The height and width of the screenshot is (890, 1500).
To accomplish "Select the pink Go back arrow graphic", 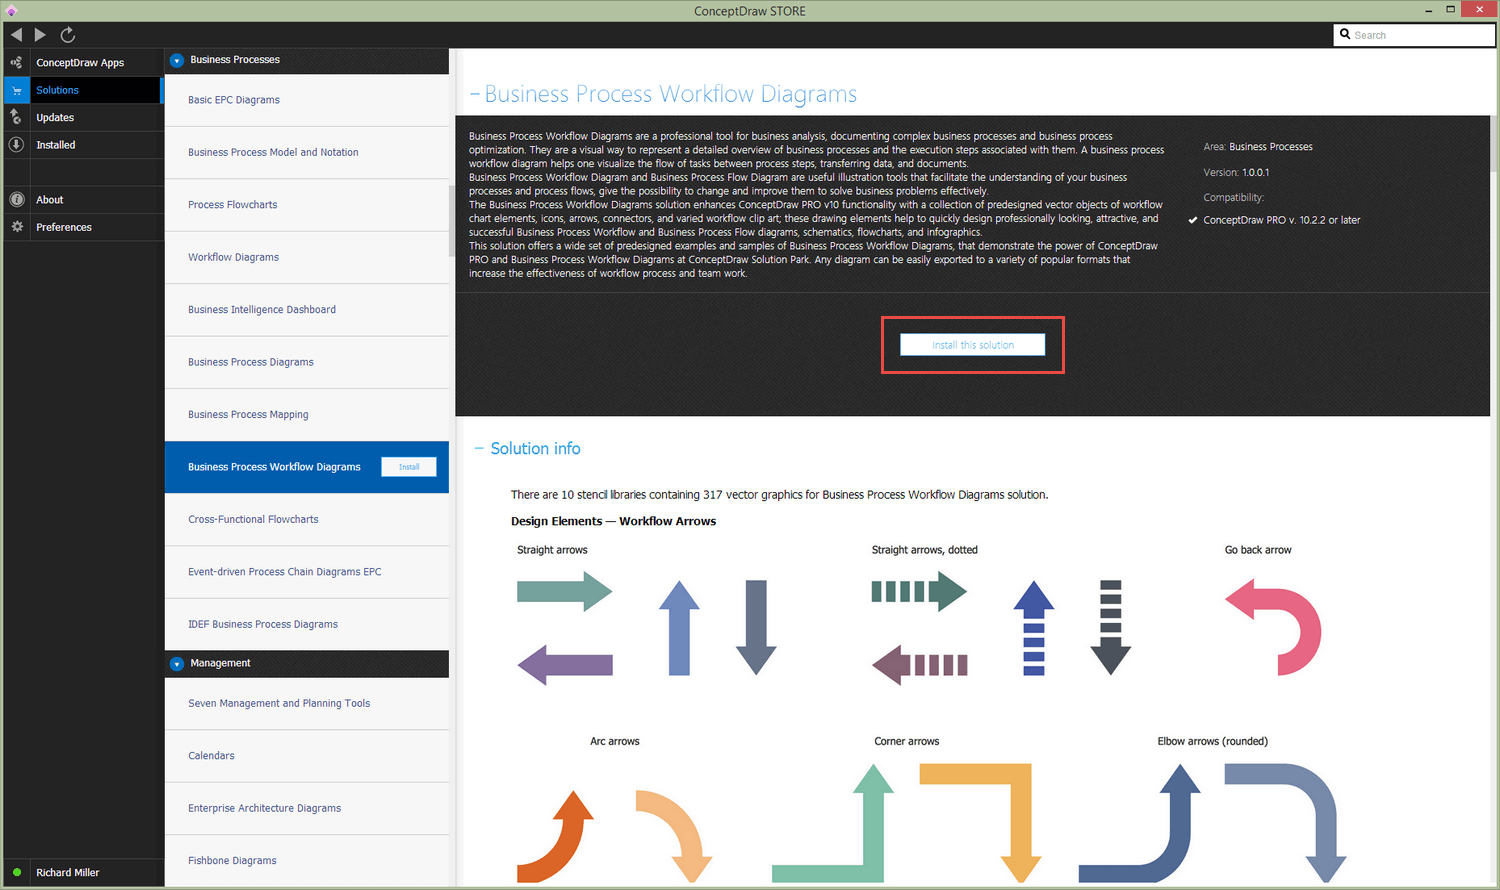I will coord(1273,628).
